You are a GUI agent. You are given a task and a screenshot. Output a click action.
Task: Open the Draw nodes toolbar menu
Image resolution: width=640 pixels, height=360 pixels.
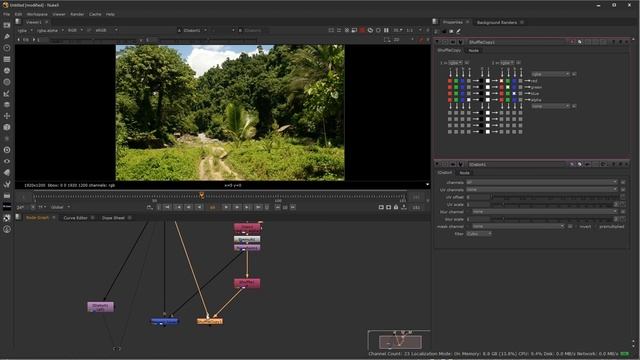point(7,37)
